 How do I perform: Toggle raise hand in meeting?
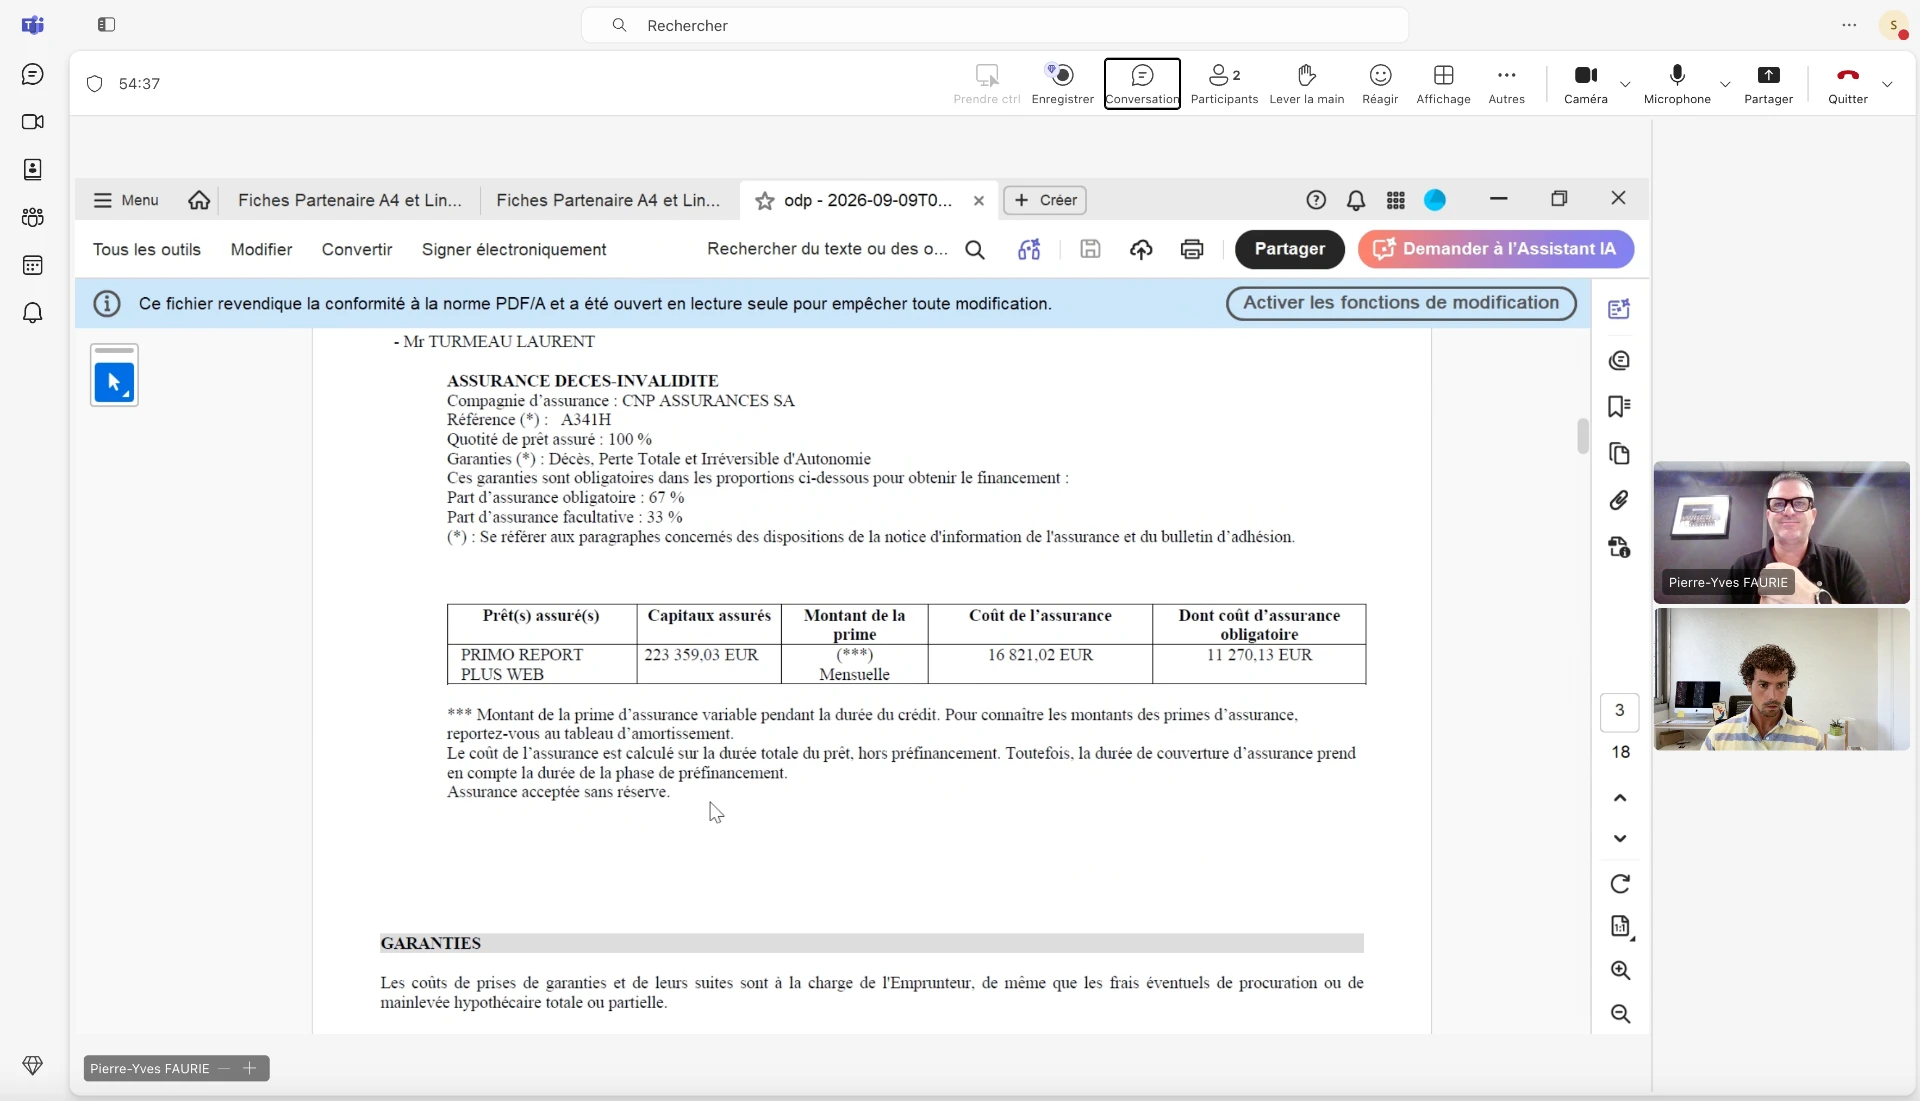[1306, 83]
